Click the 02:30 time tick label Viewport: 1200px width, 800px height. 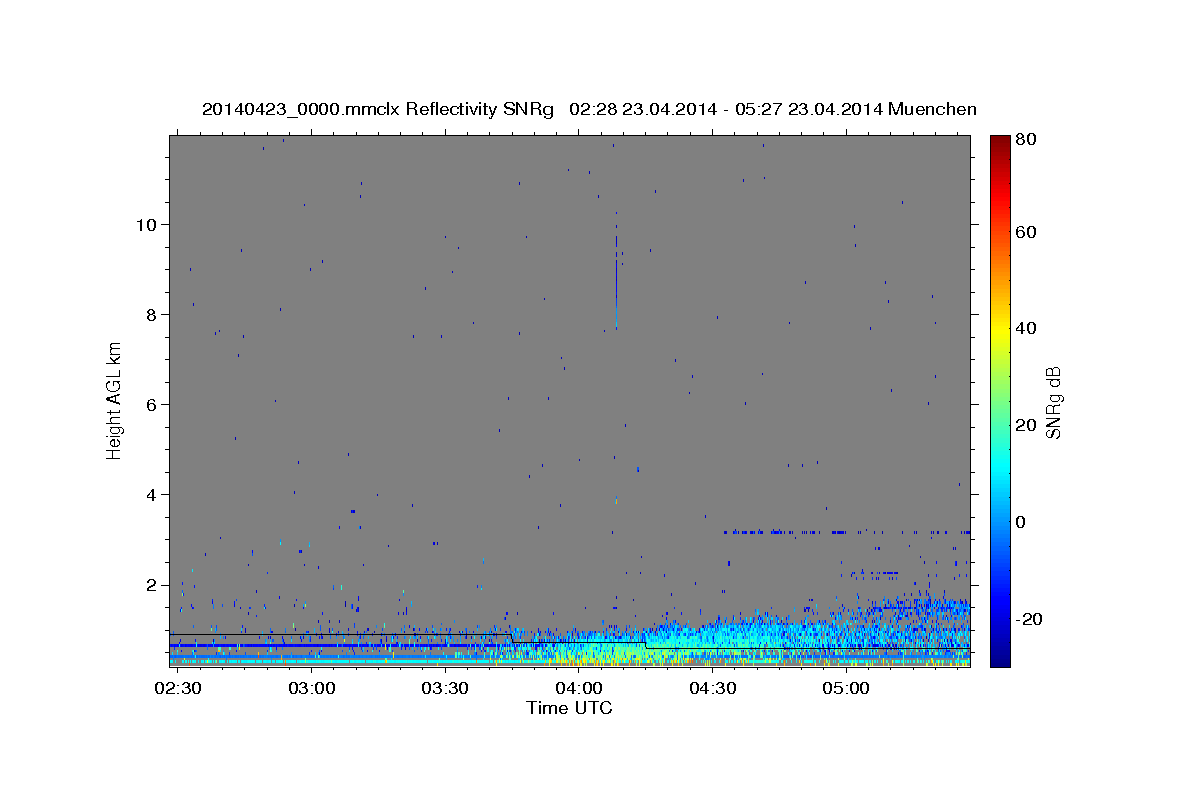coord(178,689)
